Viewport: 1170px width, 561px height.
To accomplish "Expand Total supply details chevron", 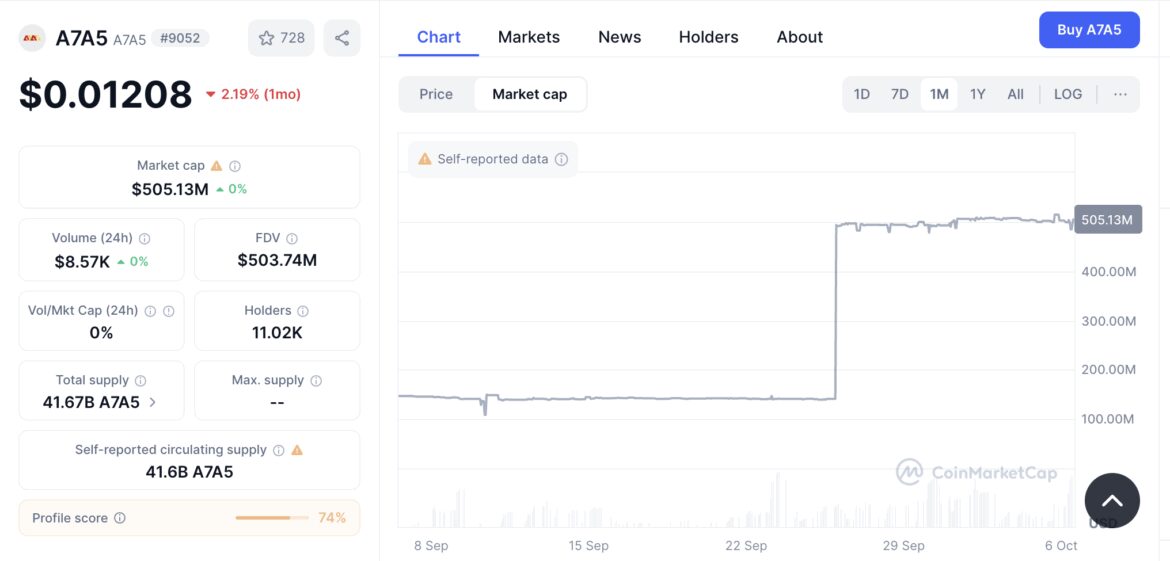I will 153,402.
